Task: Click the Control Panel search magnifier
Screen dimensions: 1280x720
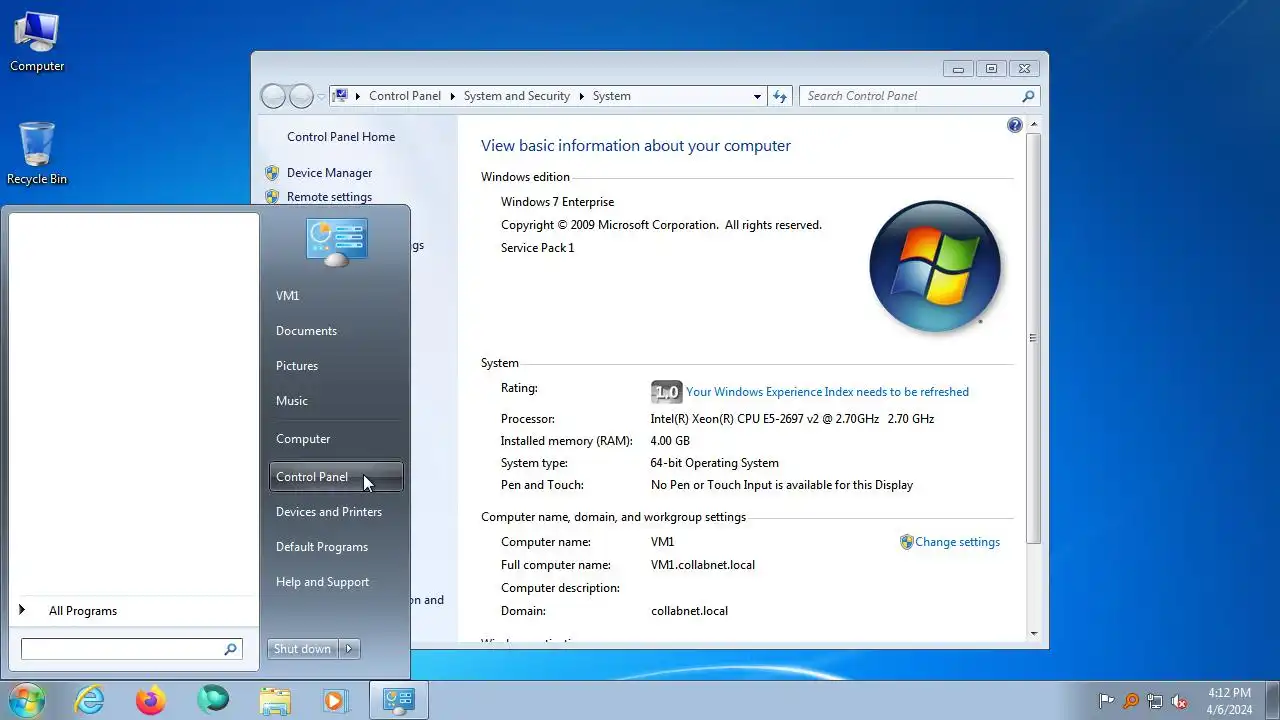Action: click(1028, 96)
